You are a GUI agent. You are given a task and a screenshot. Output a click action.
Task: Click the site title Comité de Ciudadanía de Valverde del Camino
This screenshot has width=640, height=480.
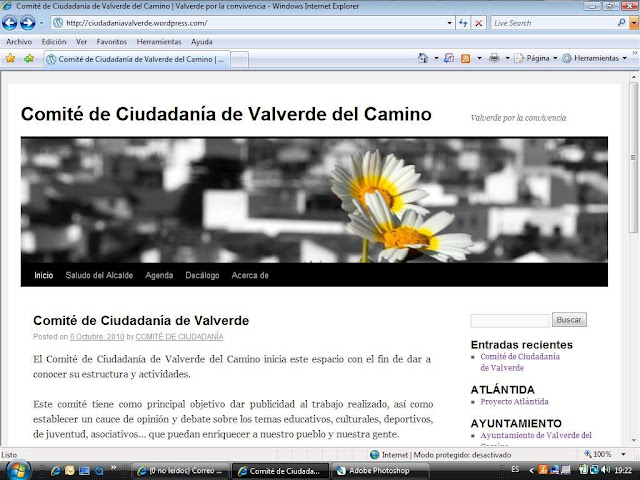[x=226, y=114]
